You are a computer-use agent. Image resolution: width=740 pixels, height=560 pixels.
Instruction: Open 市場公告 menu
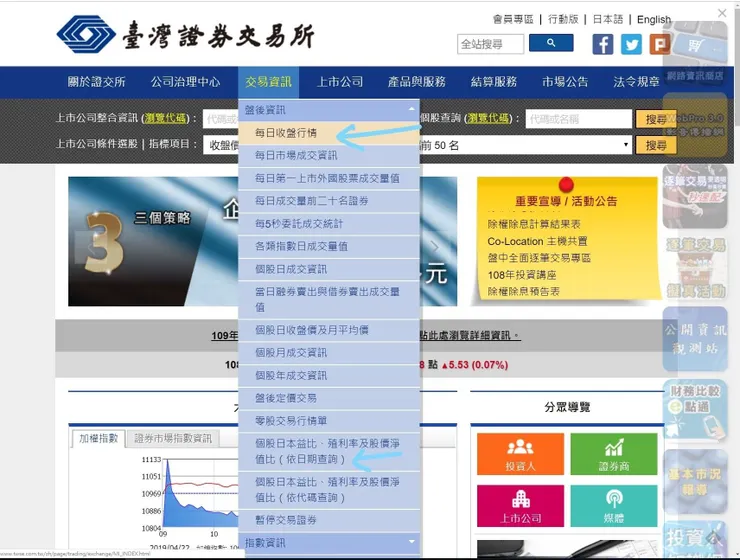(x=565, y=82)
